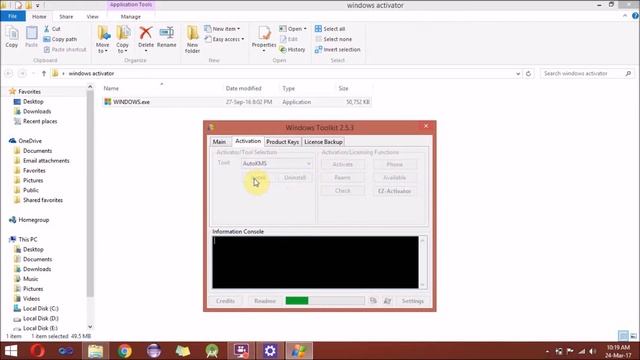The width and height of the screenshot is (640, 360).
Task: Switch to the Home ribbon tab
Action: (39, 17)
